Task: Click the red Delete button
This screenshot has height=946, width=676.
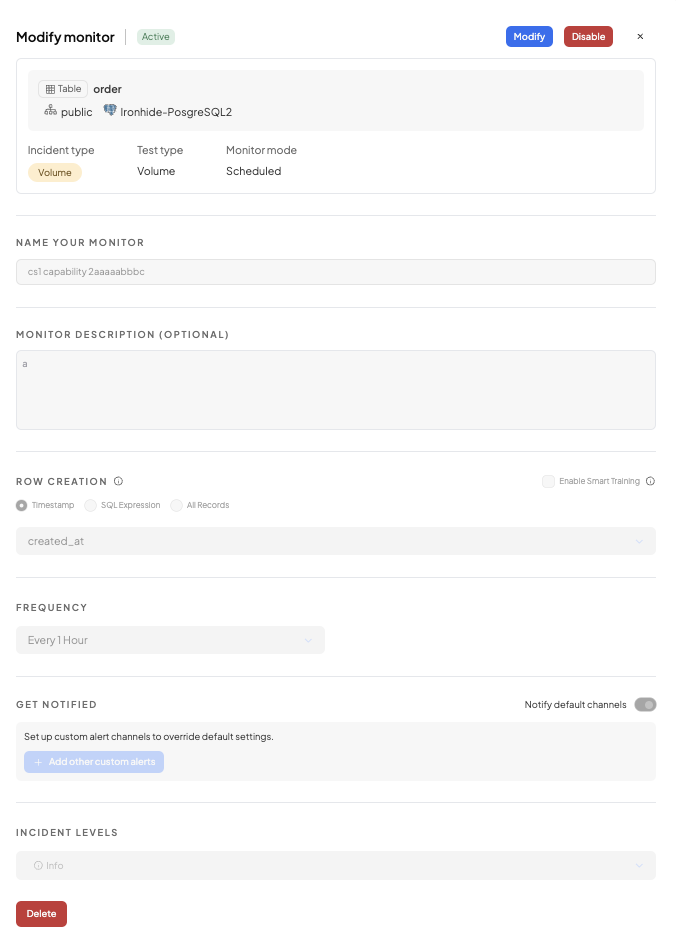Action: pos(41,914)
